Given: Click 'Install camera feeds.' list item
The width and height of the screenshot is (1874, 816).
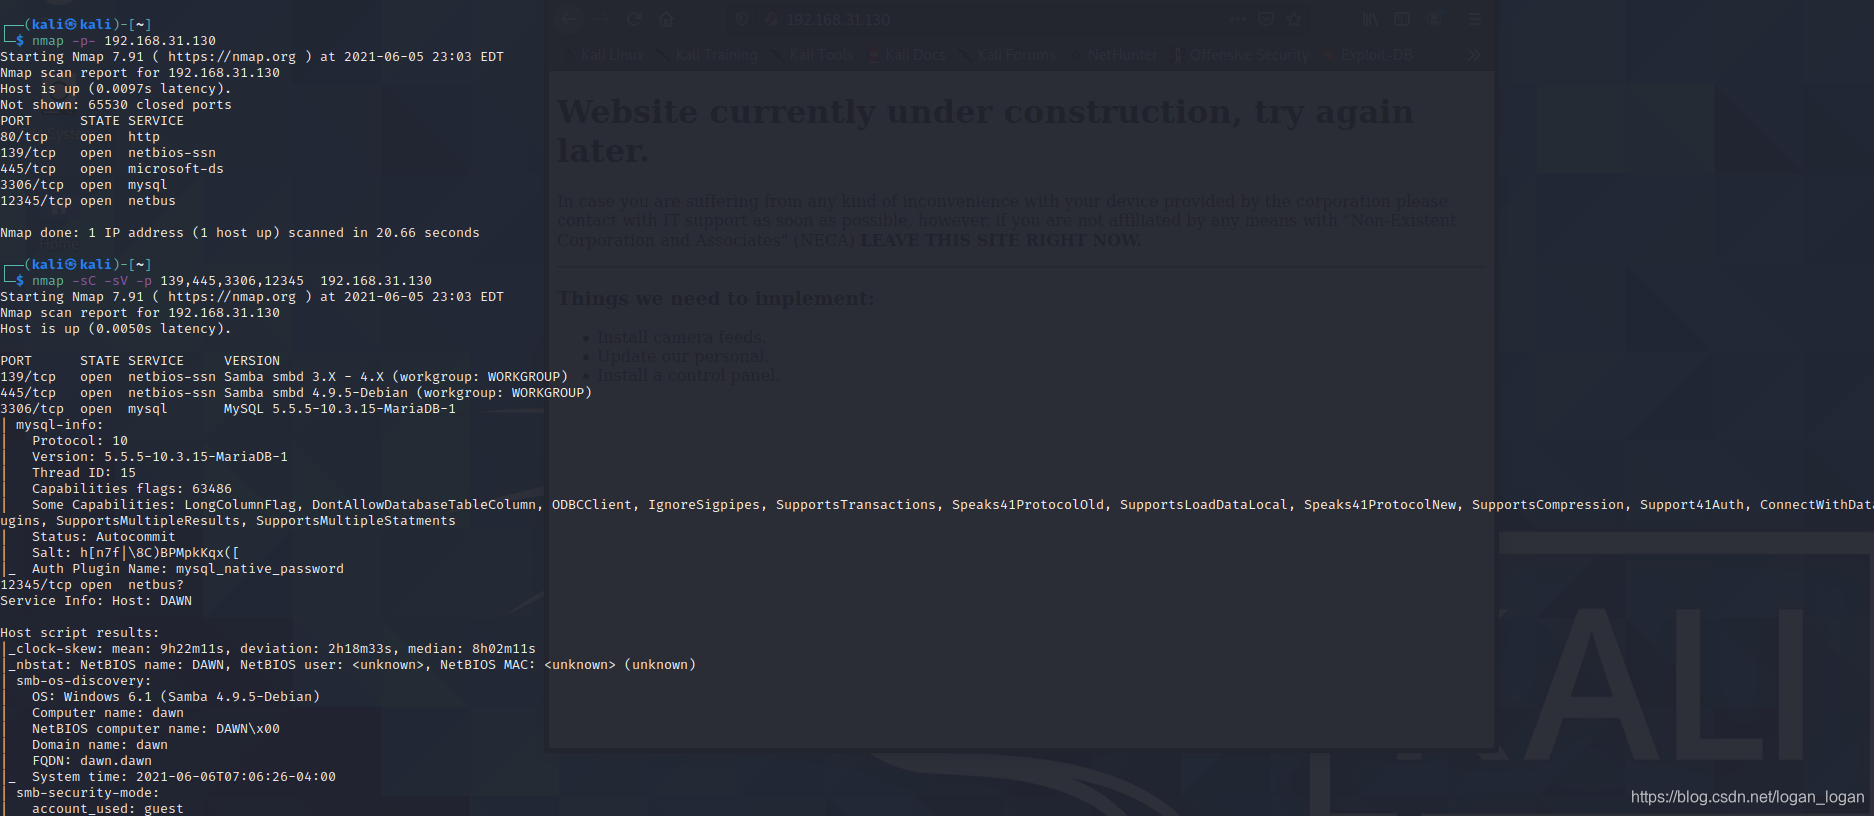Looking at the screenshot, I should point(682,337).
